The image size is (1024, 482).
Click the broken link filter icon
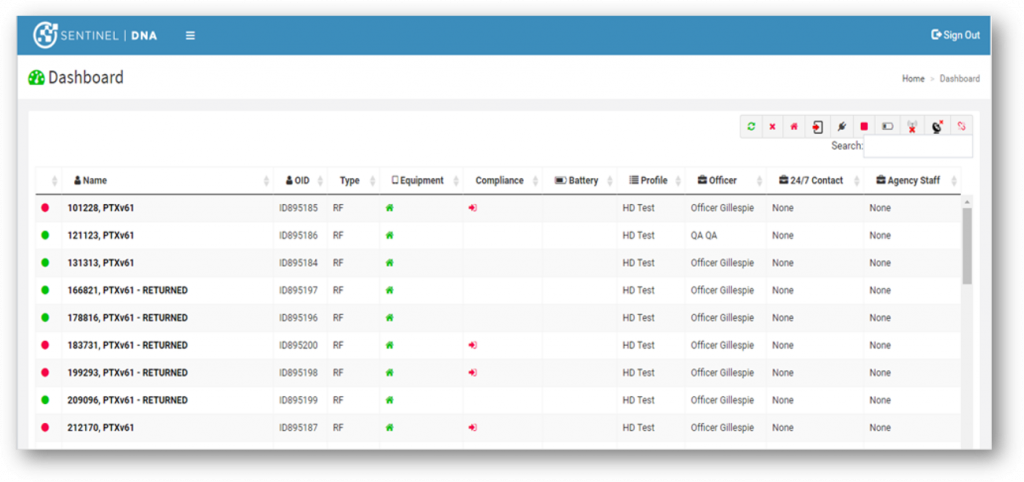click(961, 127)
